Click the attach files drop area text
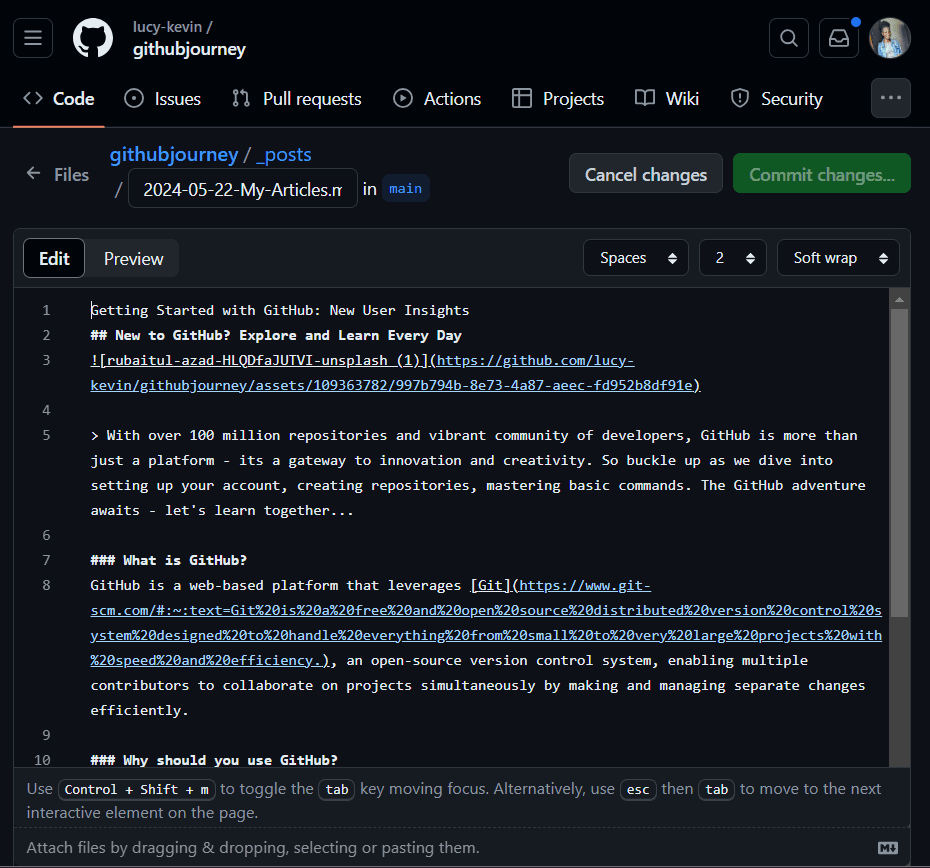The height and width of the screenshot is (868, 930). pyautogui.click(x=253, y=848)
